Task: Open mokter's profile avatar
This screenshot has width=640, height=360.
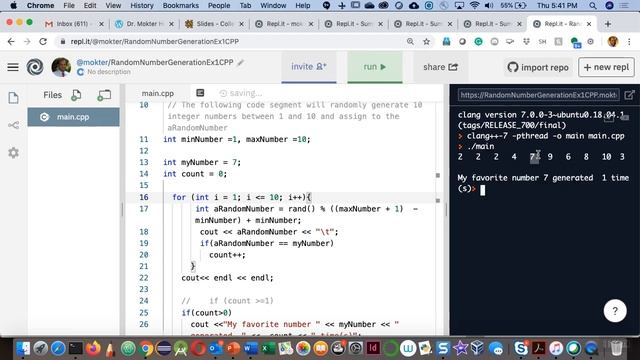Action: [61, 67]
